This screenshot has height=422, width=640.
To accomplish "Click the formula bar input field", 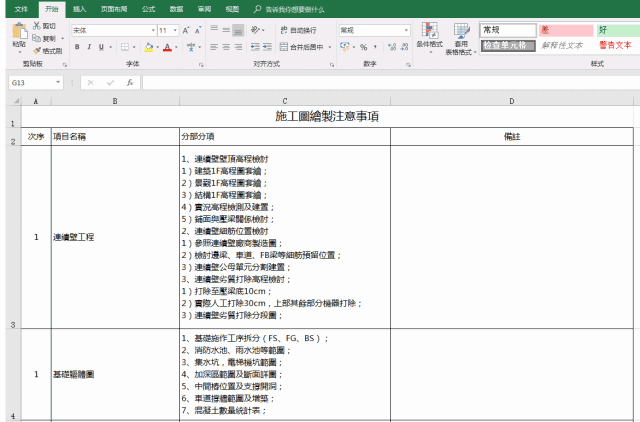I will click(391, 82).
